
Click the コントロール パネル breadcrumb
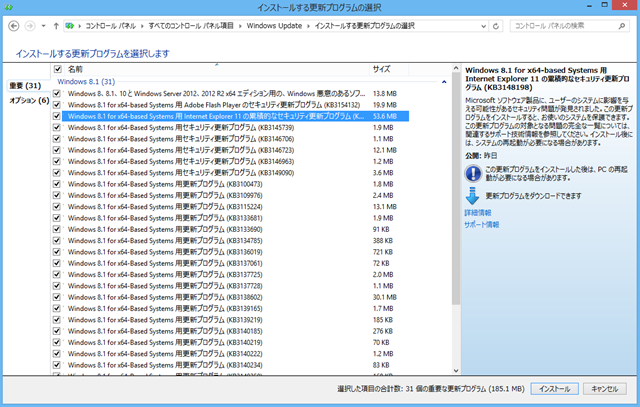[110, 26]
